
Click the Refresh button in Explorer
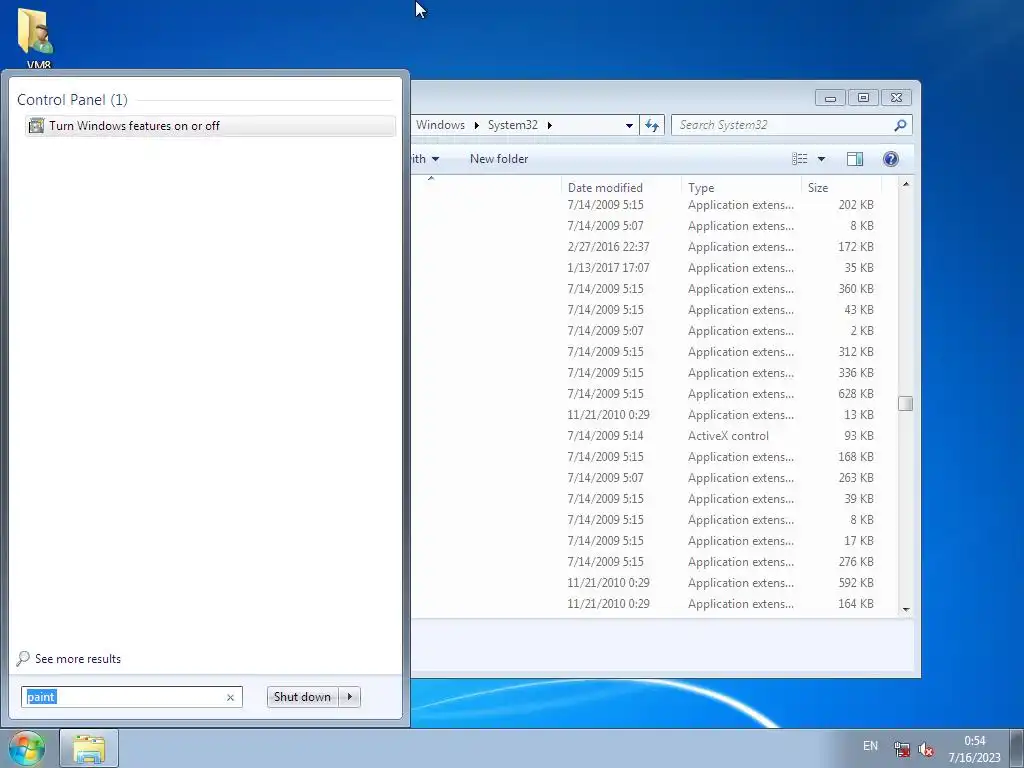click(x=652, y=125)
